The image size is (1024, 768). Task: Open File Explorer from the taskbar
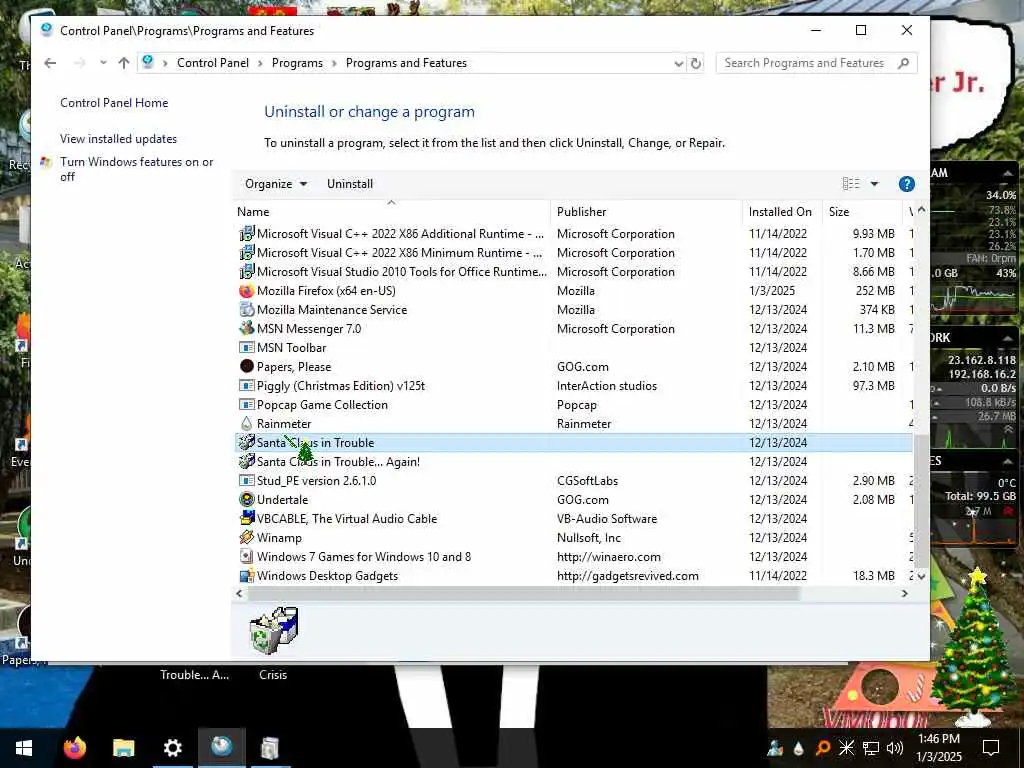(123, 748)
